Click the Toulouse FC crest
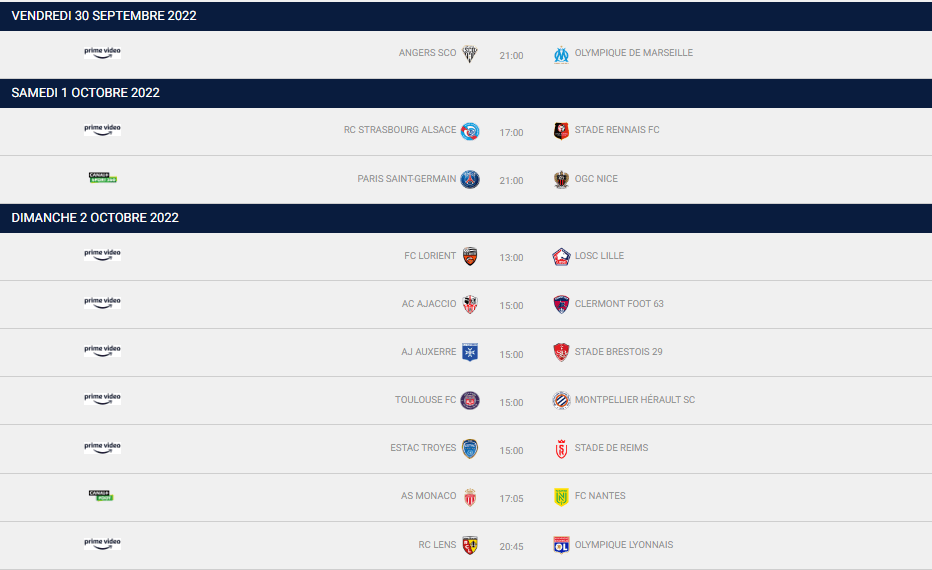The height and width of the screenshot is (570, 932). [x=470, y=401]
